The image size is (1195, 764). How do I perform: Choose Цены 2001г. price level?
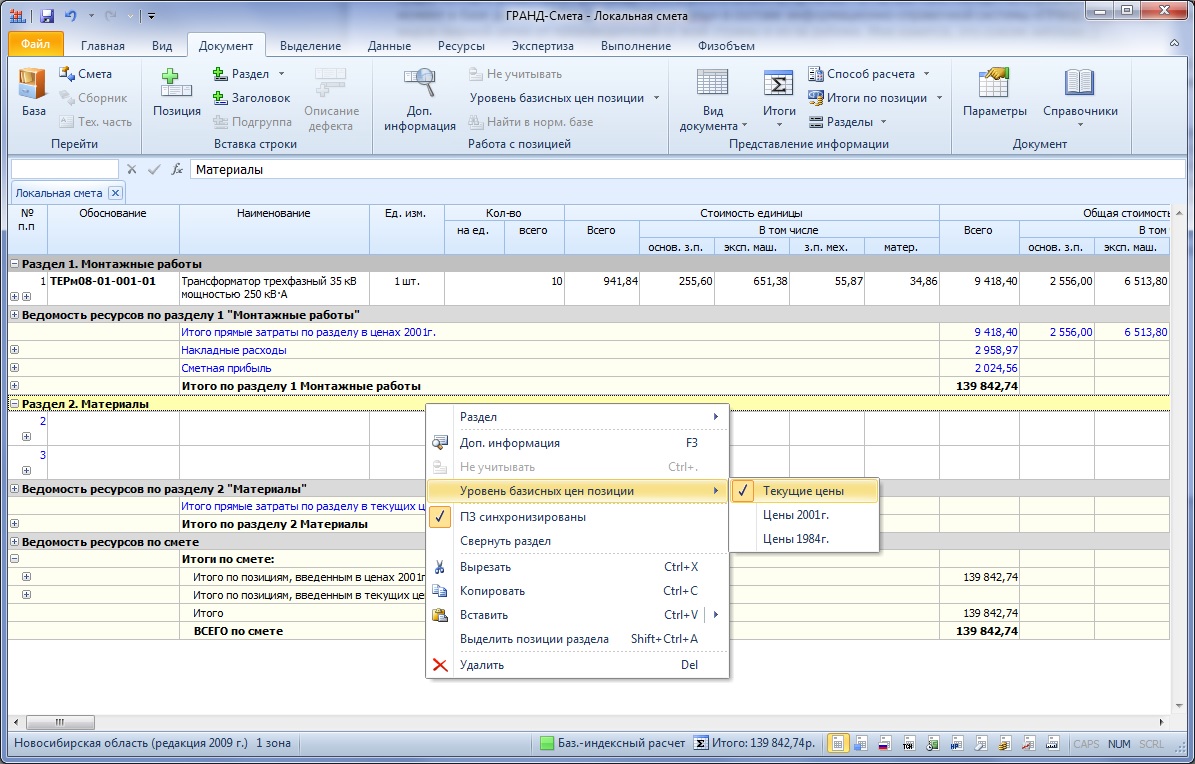(795, 515)
